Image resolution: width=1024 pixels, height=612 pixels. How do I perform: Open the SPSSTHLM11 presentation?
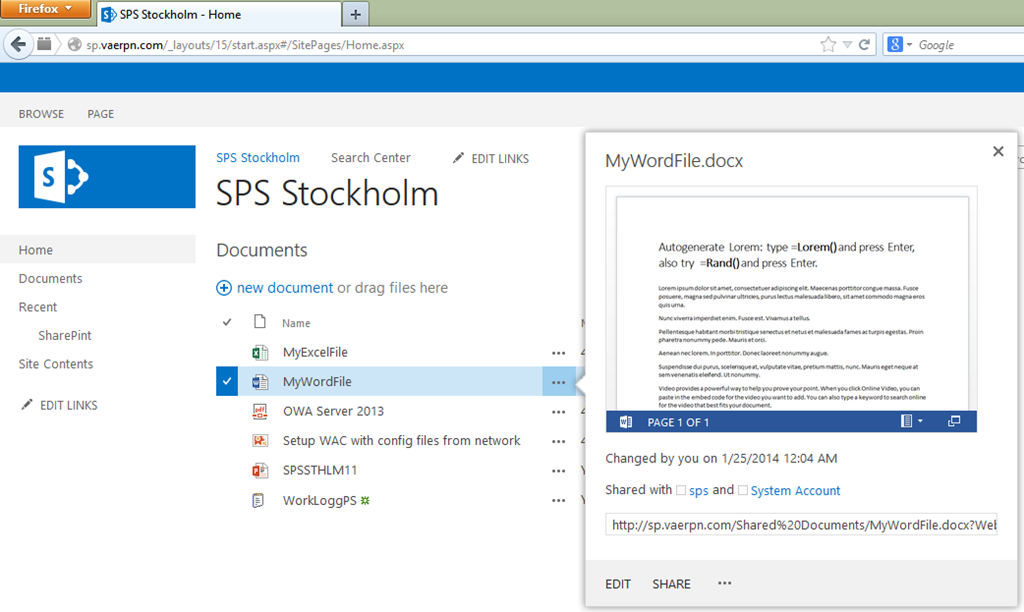coord(319,470)
